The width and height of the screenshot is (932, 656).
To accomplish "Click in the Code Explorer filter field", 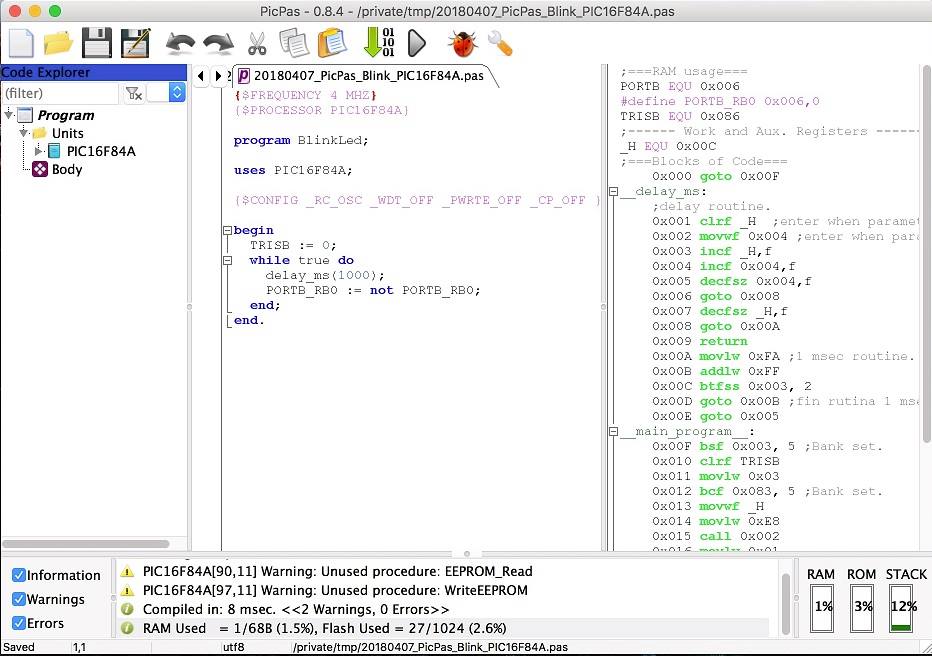I will point(61,93).
